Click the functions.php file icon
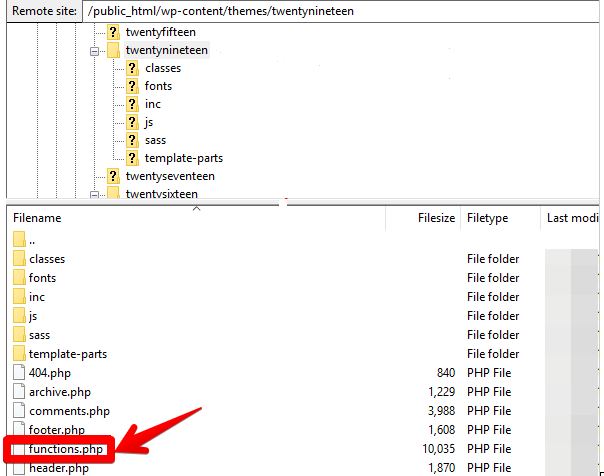 (20, 449)
